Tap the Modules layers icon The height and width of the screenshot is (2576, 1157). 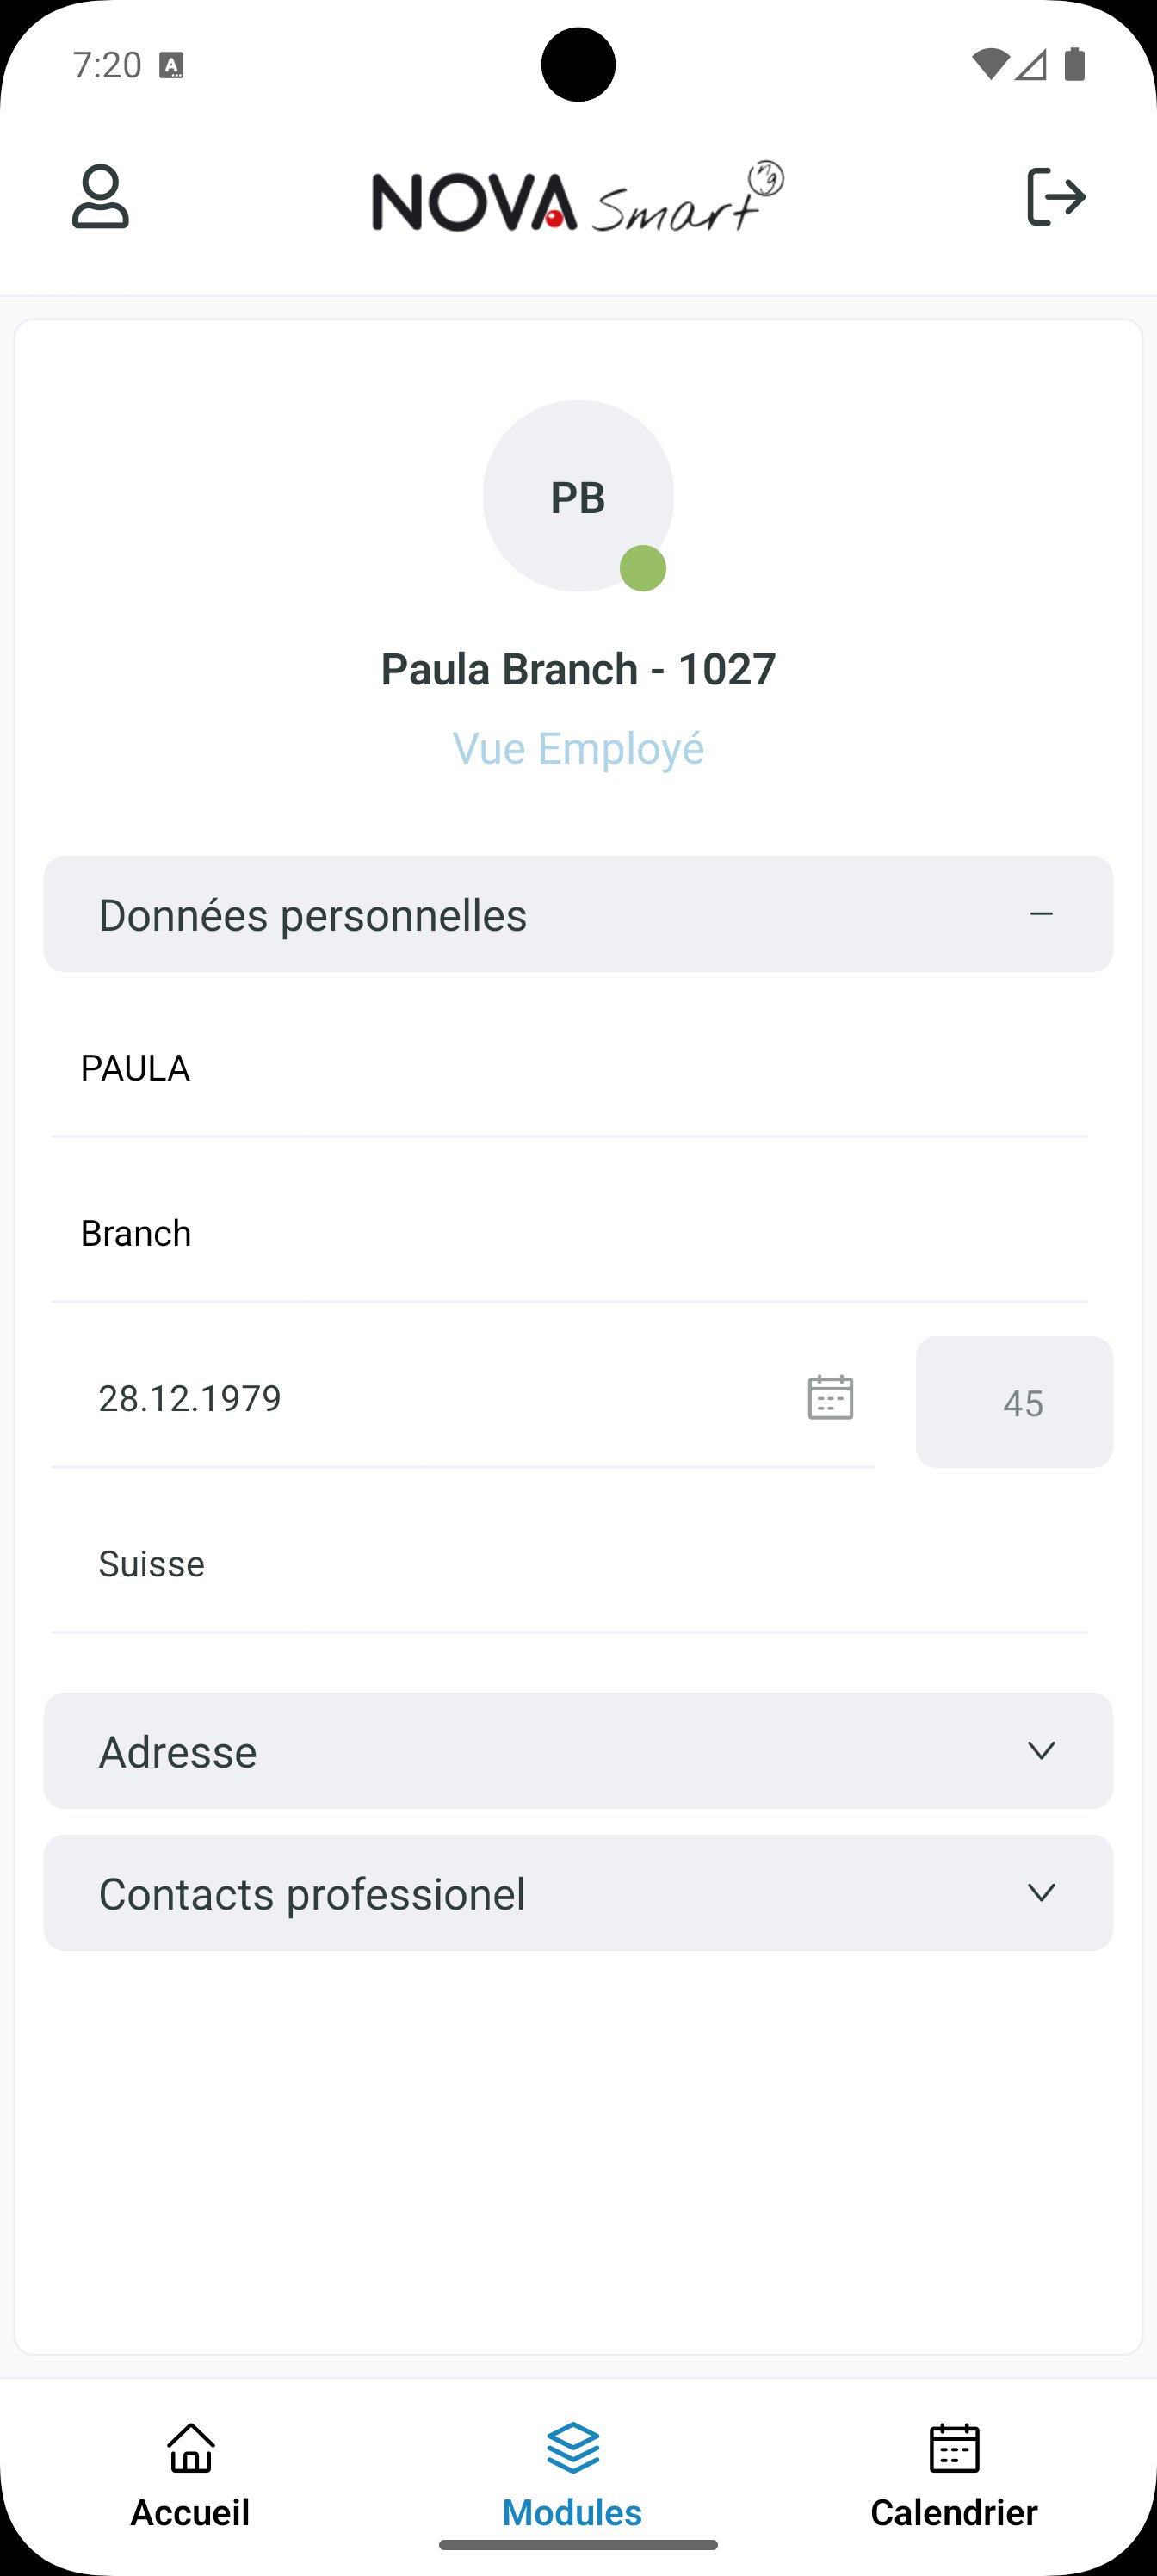[573, 2447]
